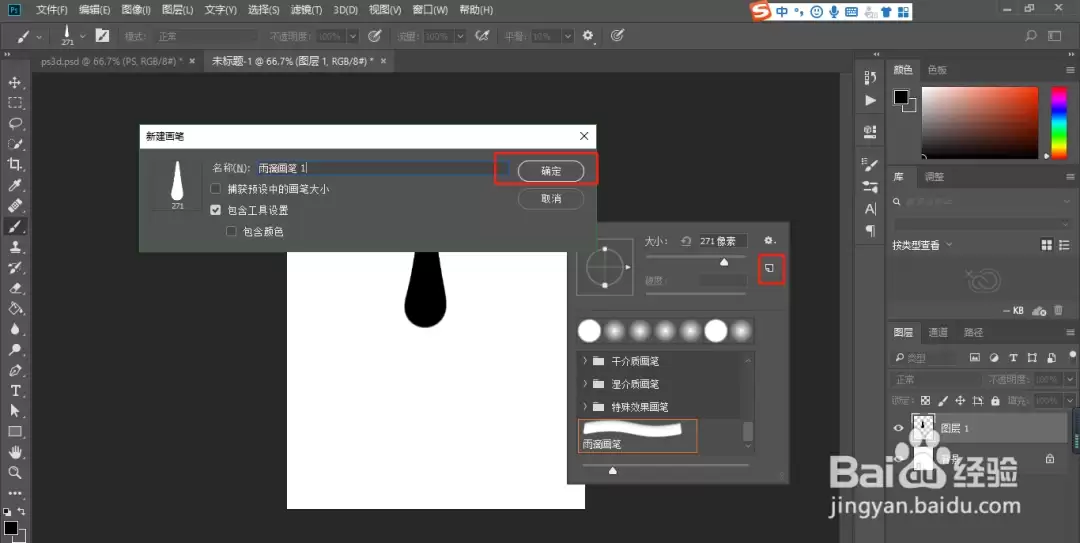This screenshot has width=1080, height=543.
Task: Select the Path Selection tool
Action: click(x=14, y=411)
